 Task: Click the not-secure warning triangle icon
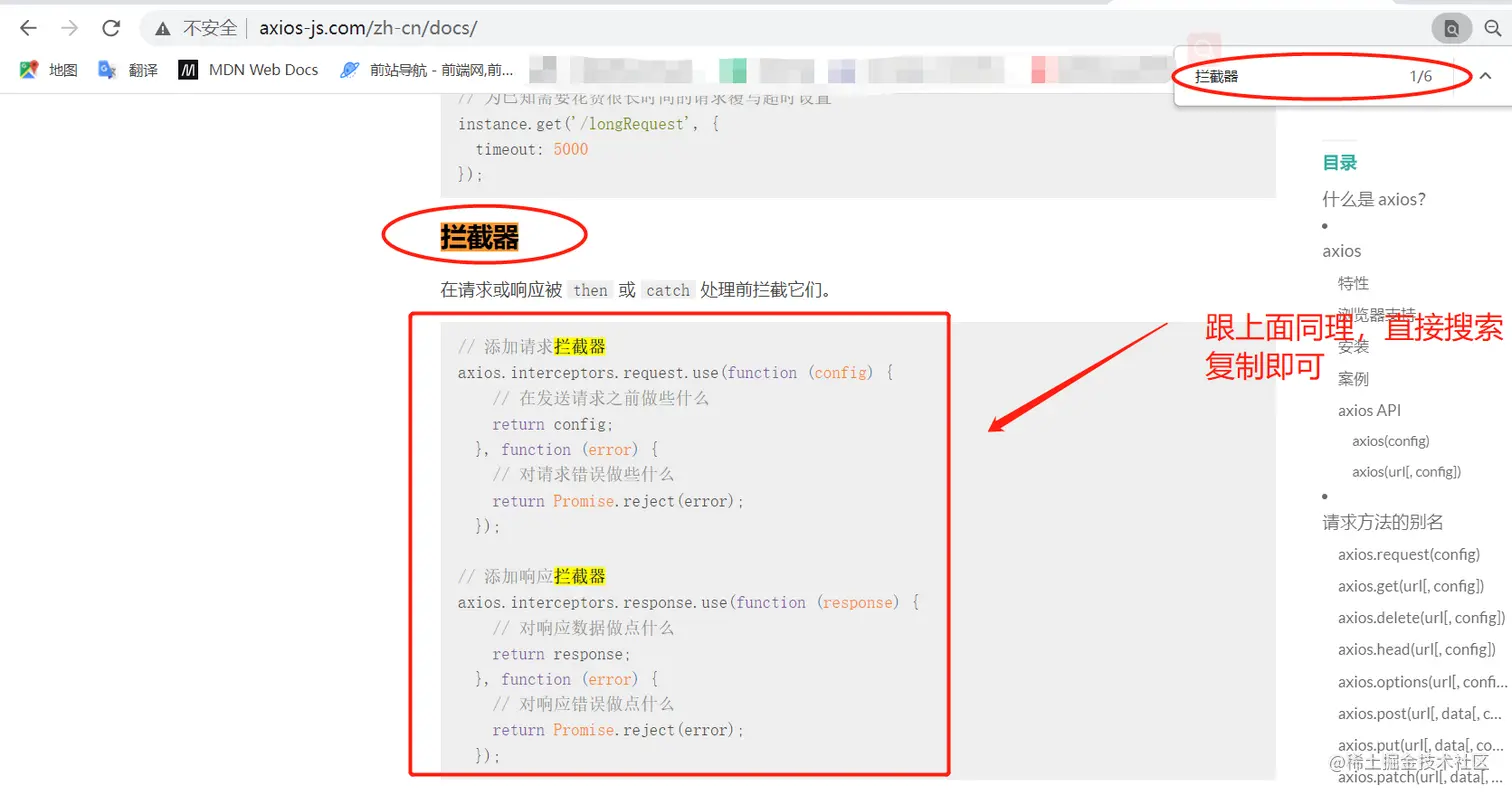click(163, 28)
